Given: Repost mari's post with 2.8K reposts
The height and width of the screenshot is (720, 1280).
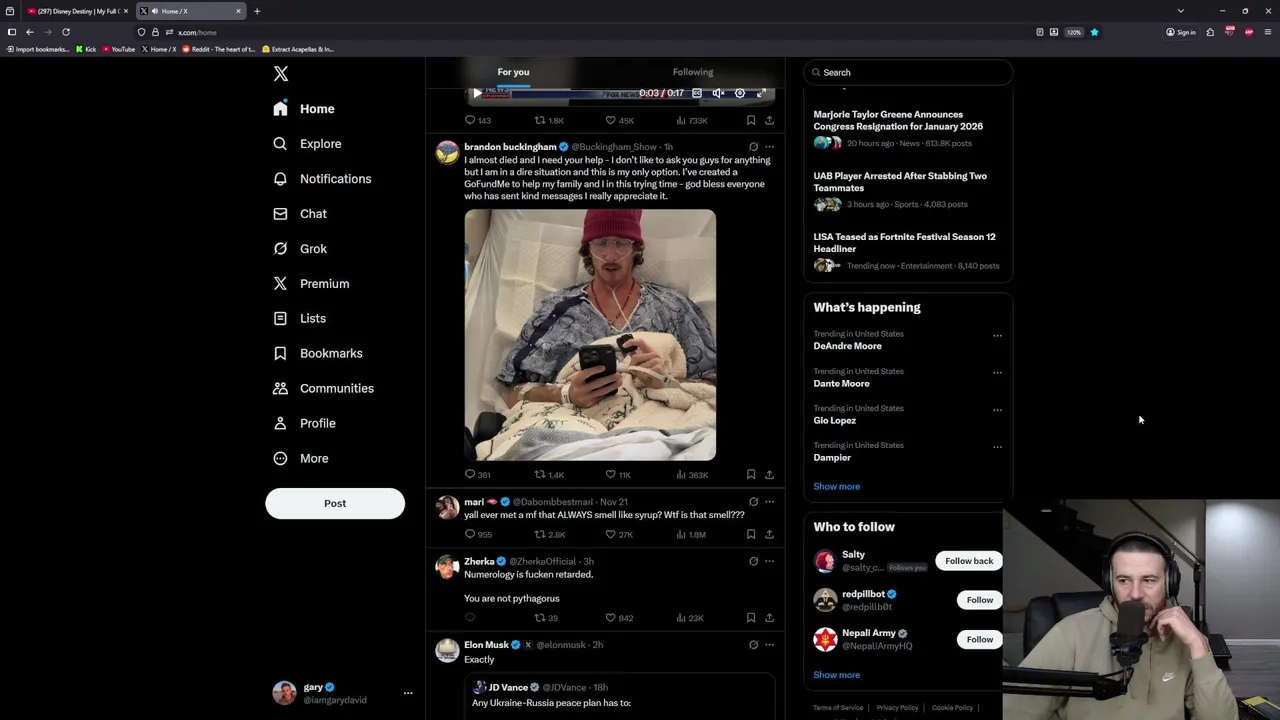Looking at the screenshot, I should click(549, 534).
